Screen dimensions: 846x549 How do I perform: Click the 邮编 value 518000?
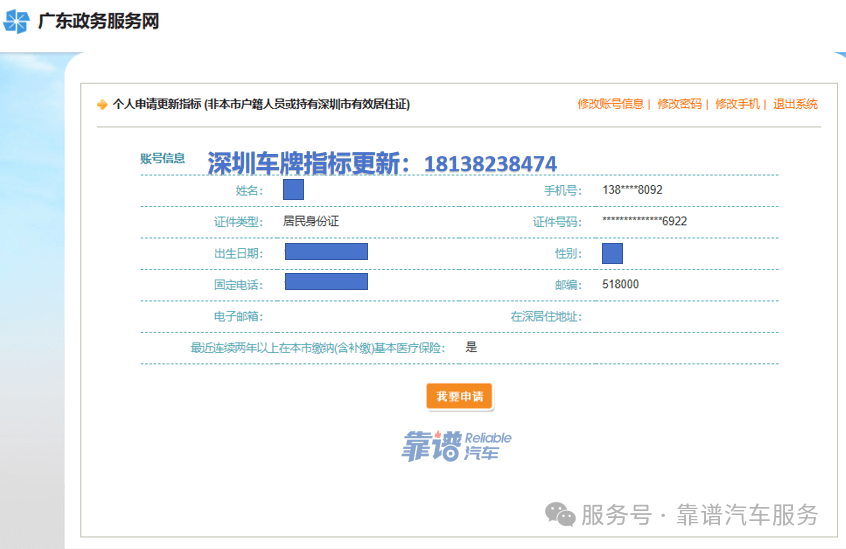[620, 284]
